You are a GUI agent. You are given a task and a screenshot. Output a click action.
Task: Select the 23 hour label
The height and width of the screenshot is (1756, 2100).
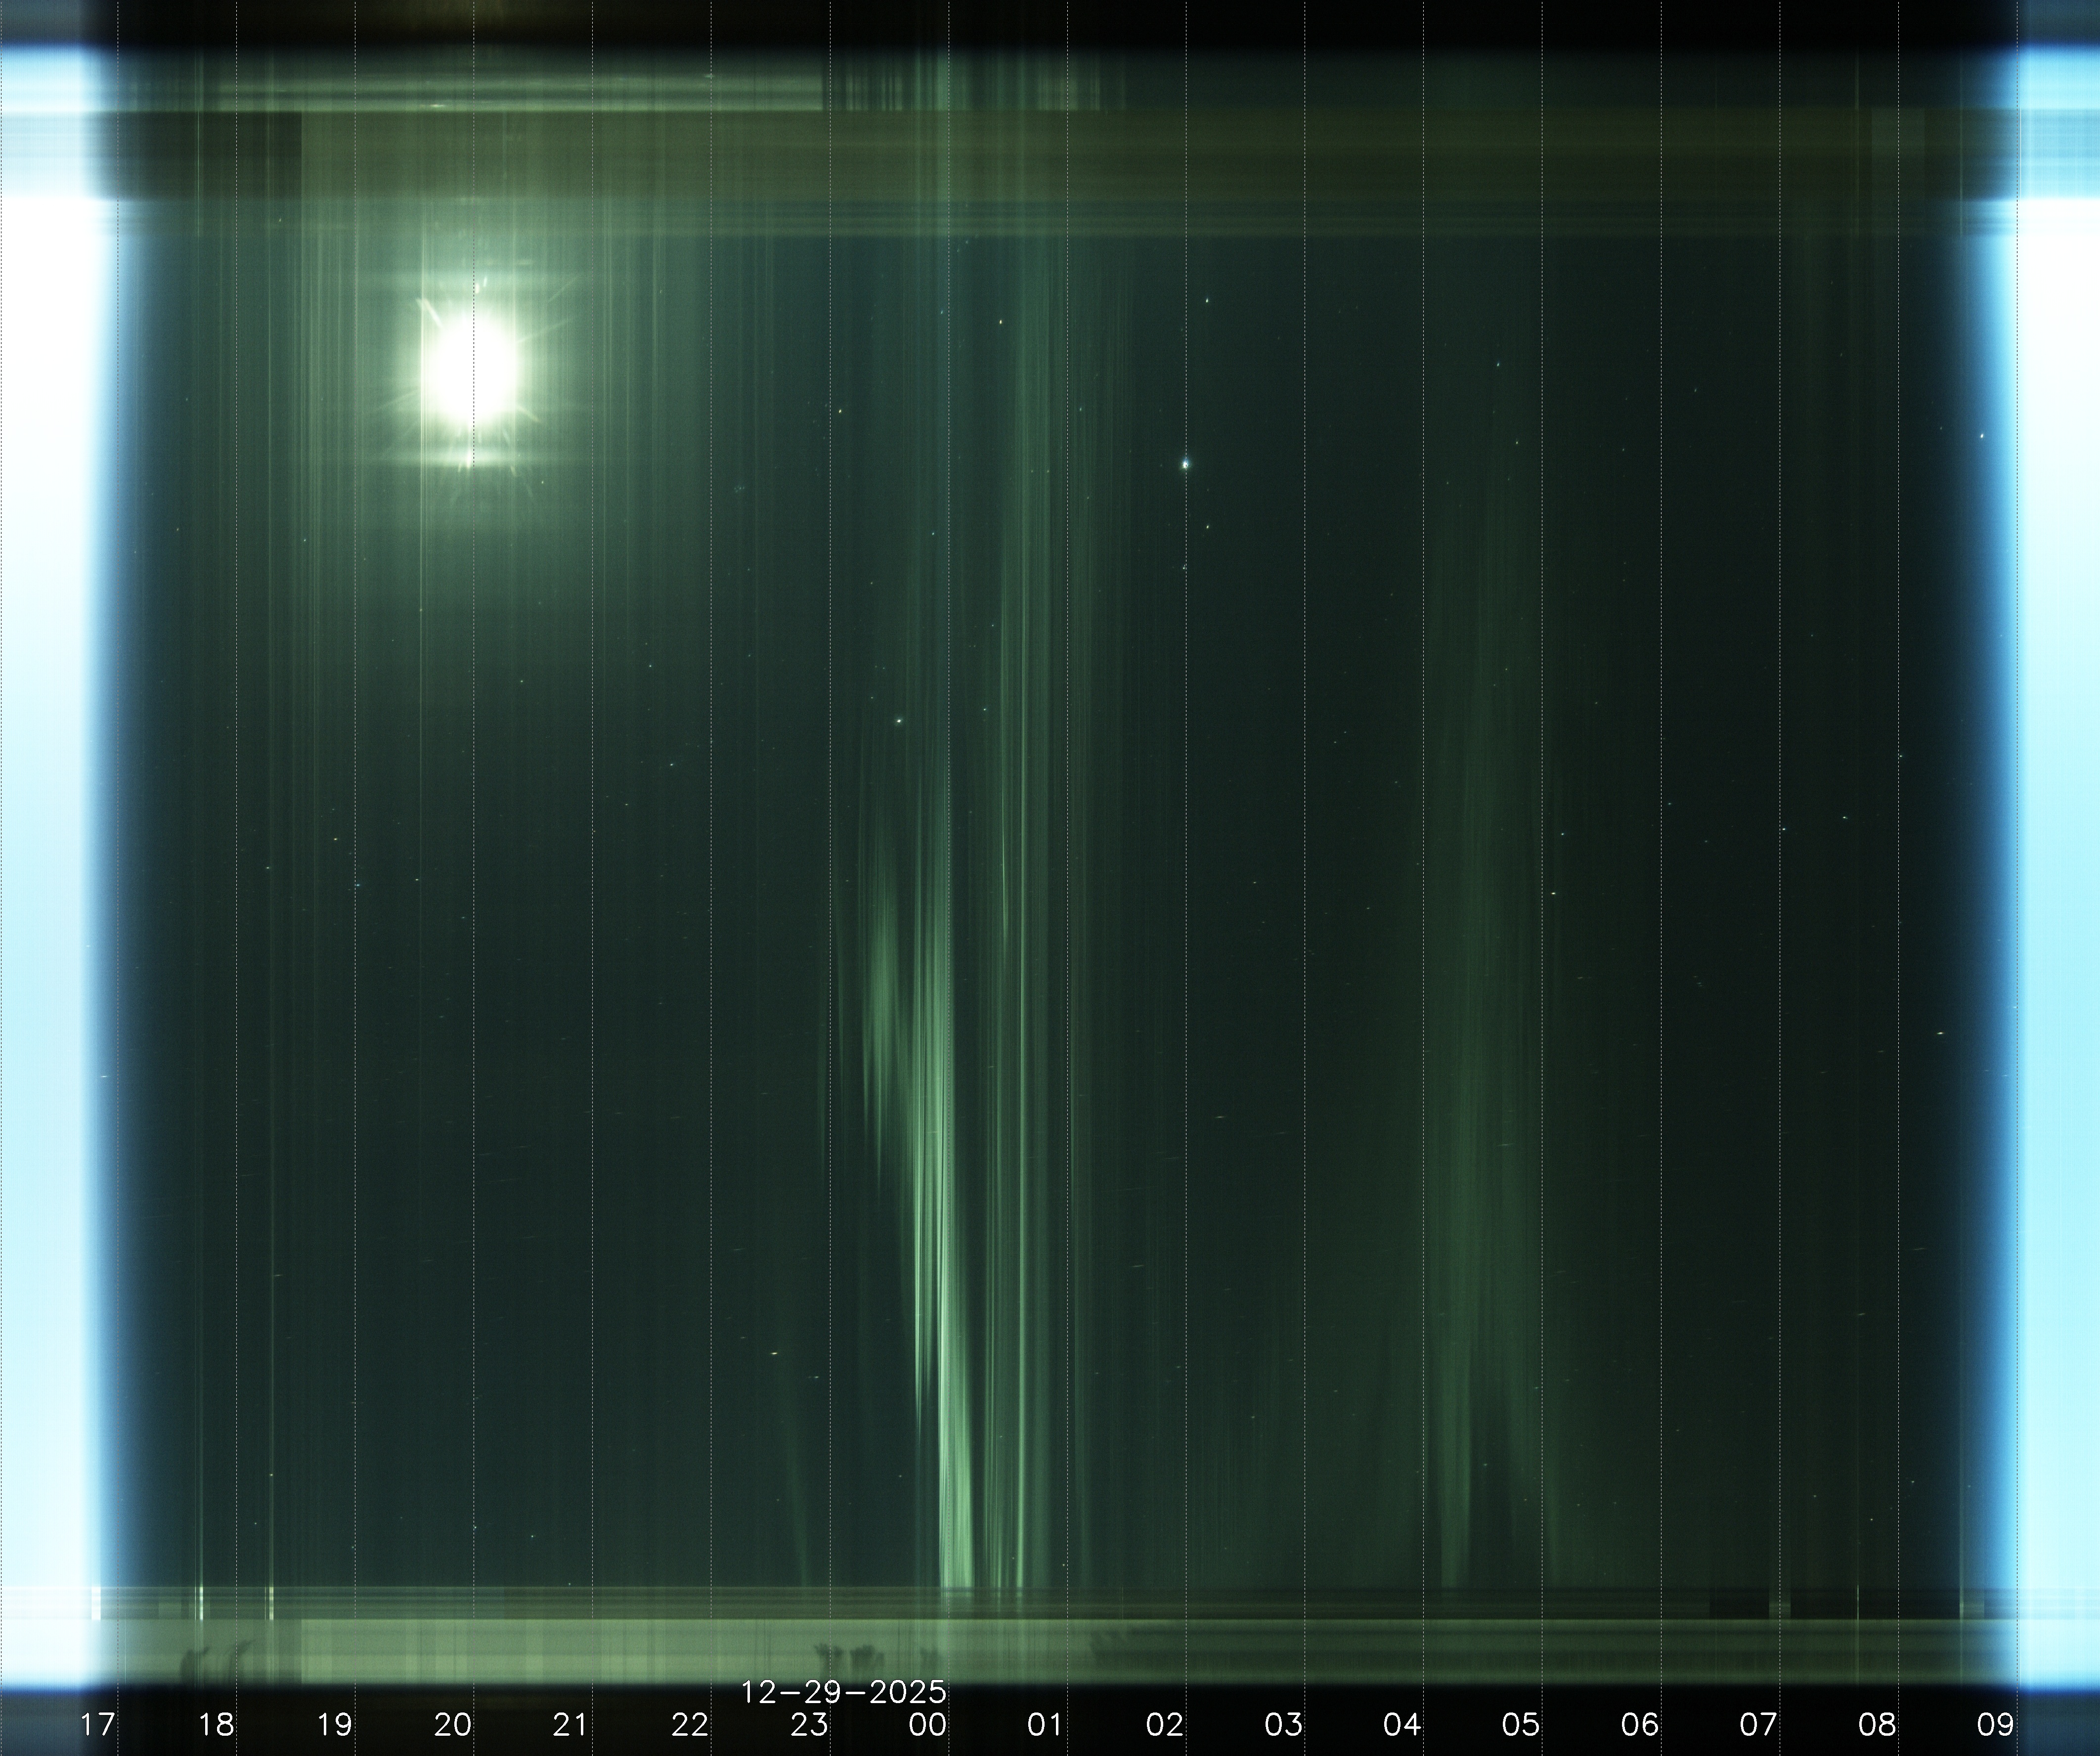[809, 1725]
